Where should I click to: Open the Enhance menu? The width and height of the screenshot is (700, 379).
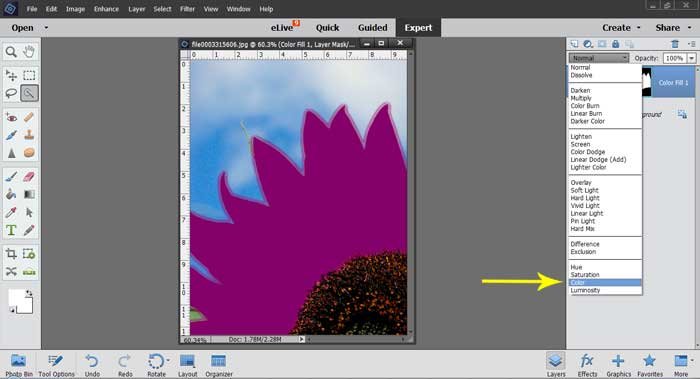(106, 9)
